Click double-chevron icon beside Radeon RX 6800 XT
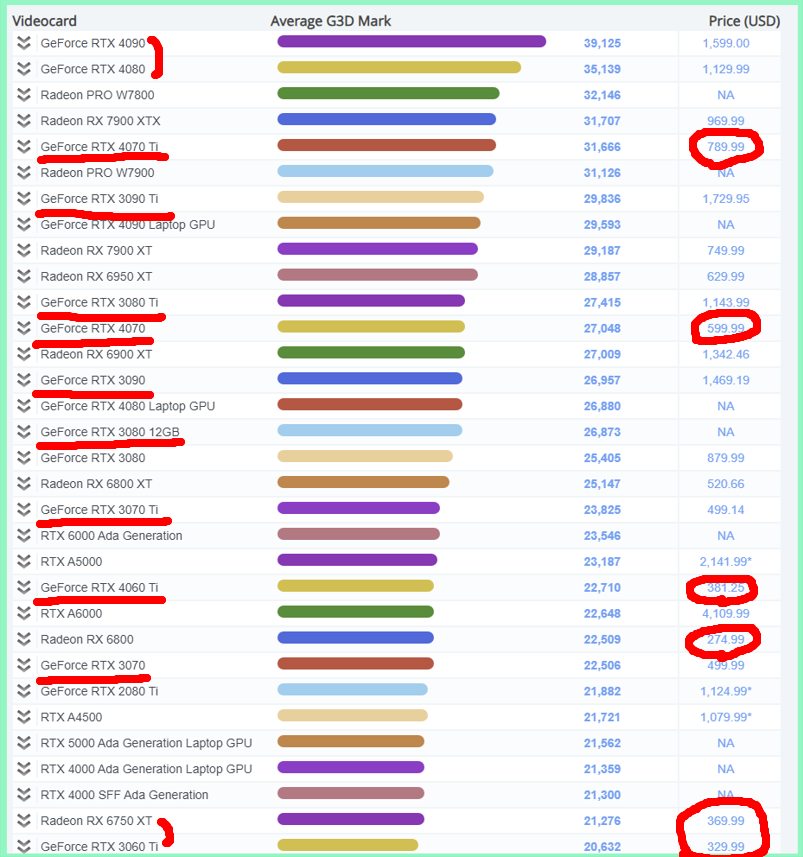The width and height of the screenshot is (803, 857). [24, 484]
